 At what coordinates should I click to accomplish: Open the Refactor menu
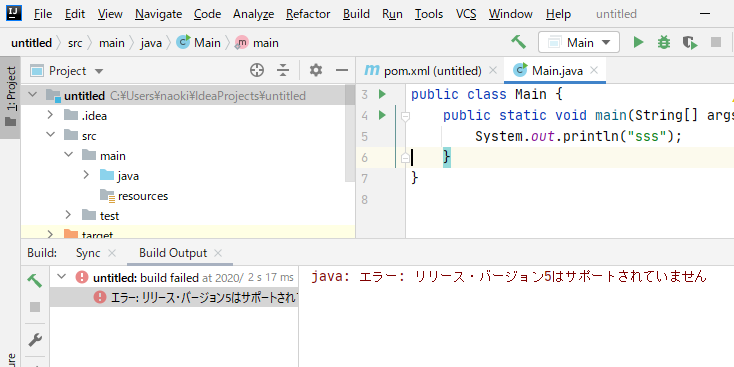click(308, 14)
